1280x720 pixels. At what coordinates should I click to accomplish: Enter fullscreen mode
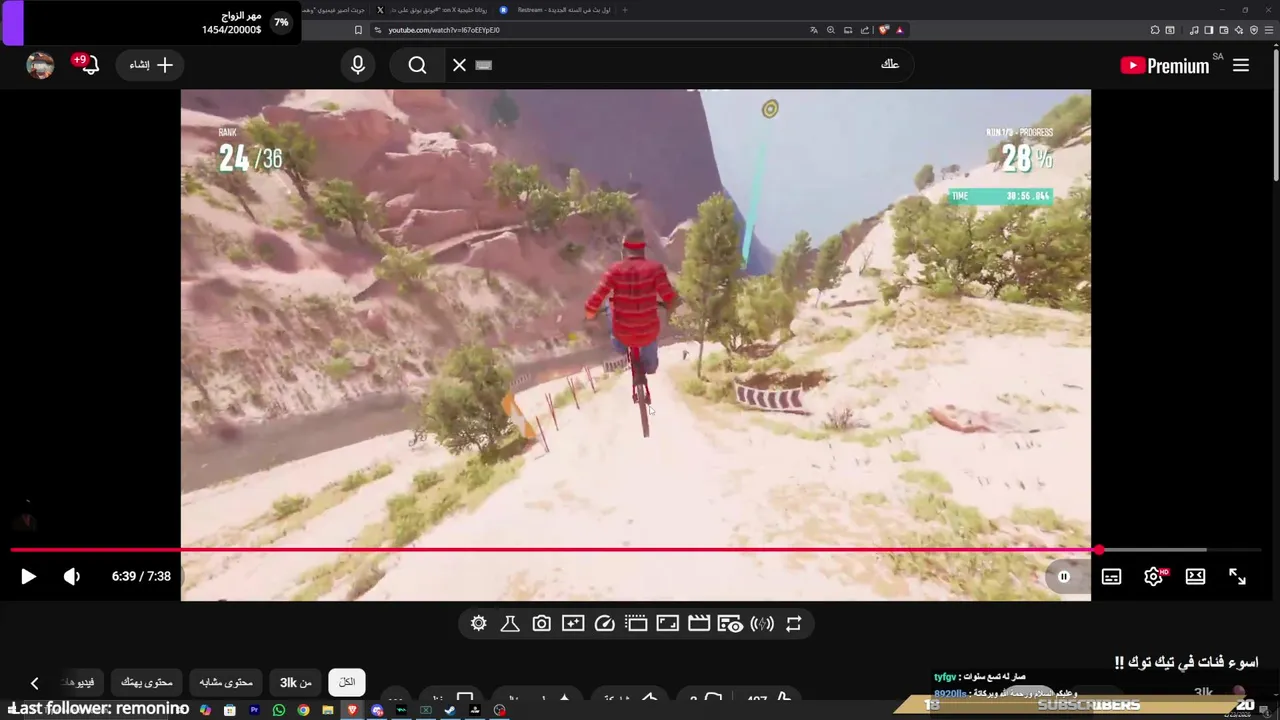tap(1237, 576)
